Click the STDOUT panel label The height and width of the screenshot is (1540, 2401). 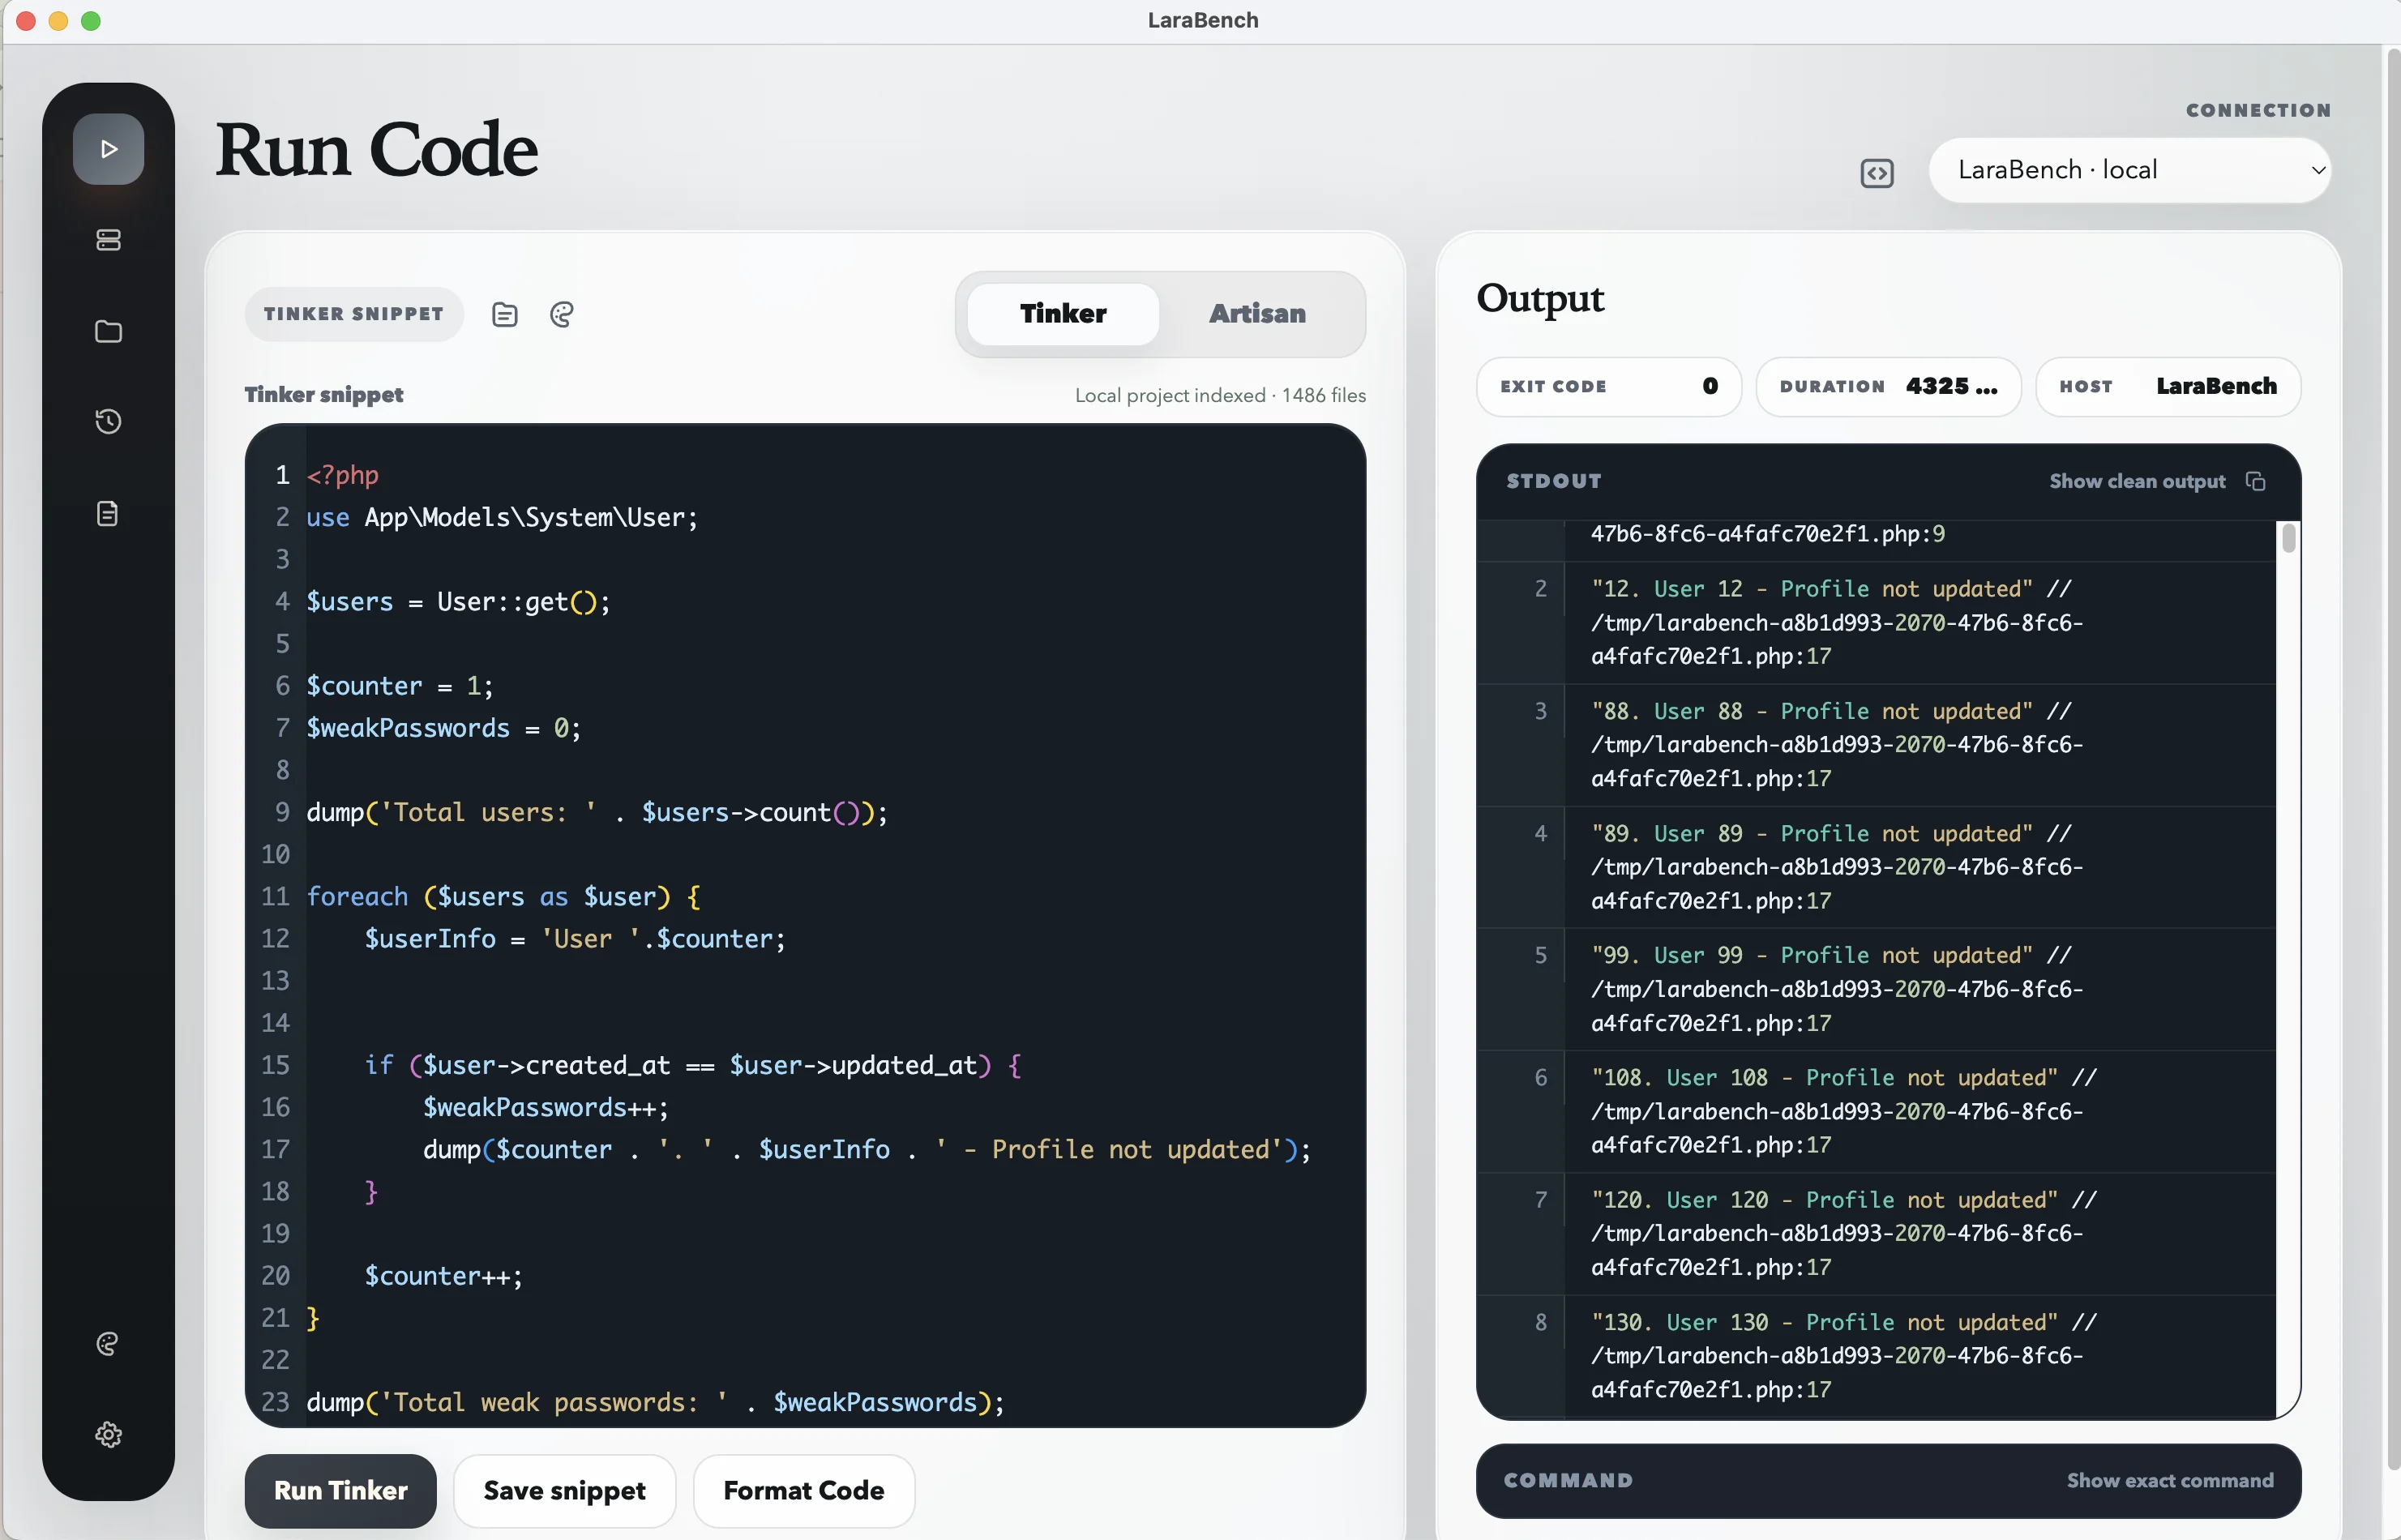(1554, 481)
